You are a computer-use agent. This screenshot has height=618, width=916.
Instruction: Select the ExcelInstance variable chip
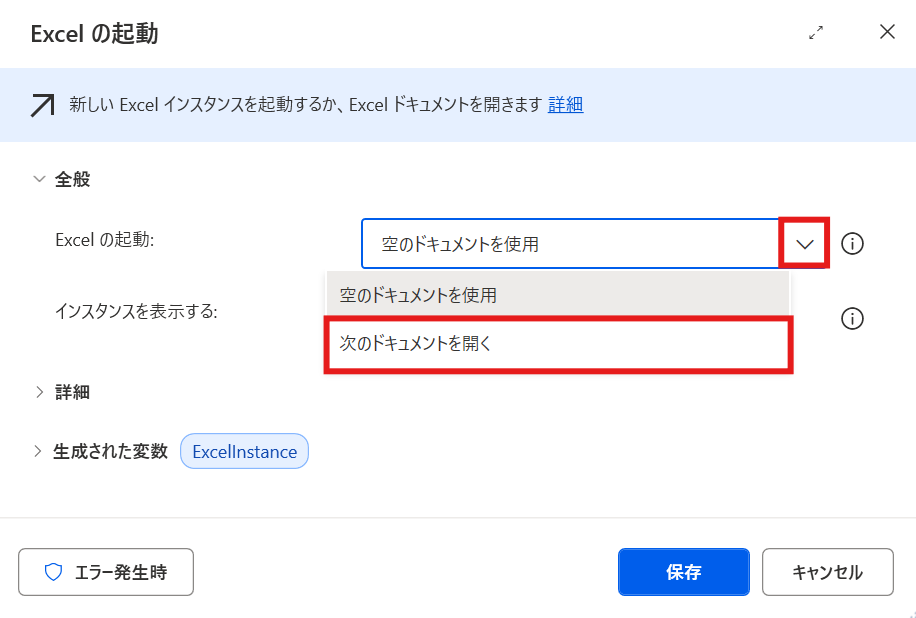point(244,451)
